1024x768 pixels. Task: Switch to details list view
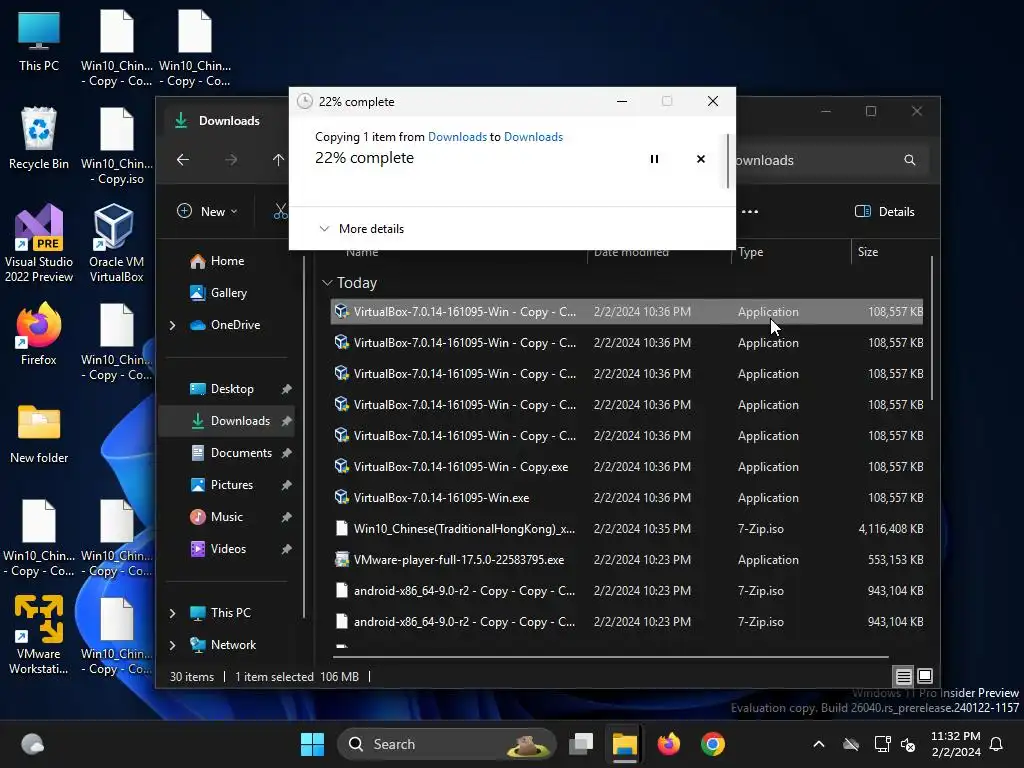click(903, 677)
